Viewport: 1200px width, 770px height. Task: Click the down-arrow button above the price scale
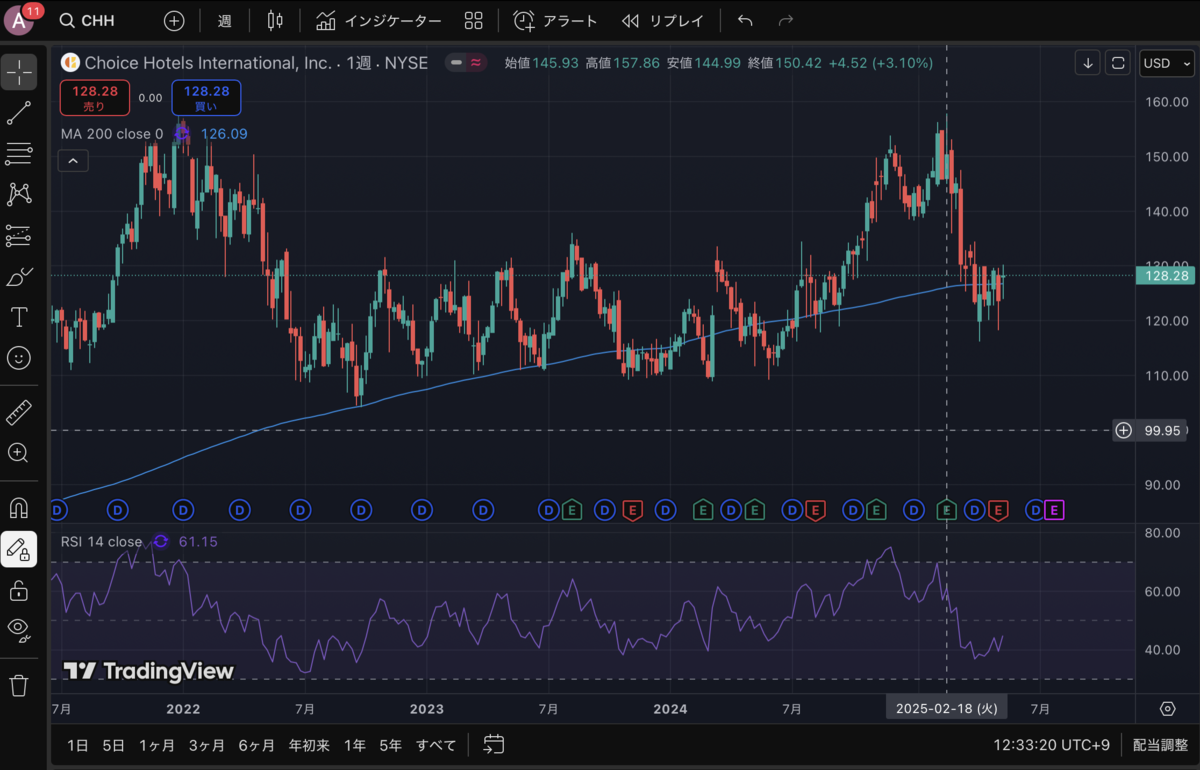tap(1088, 62)
